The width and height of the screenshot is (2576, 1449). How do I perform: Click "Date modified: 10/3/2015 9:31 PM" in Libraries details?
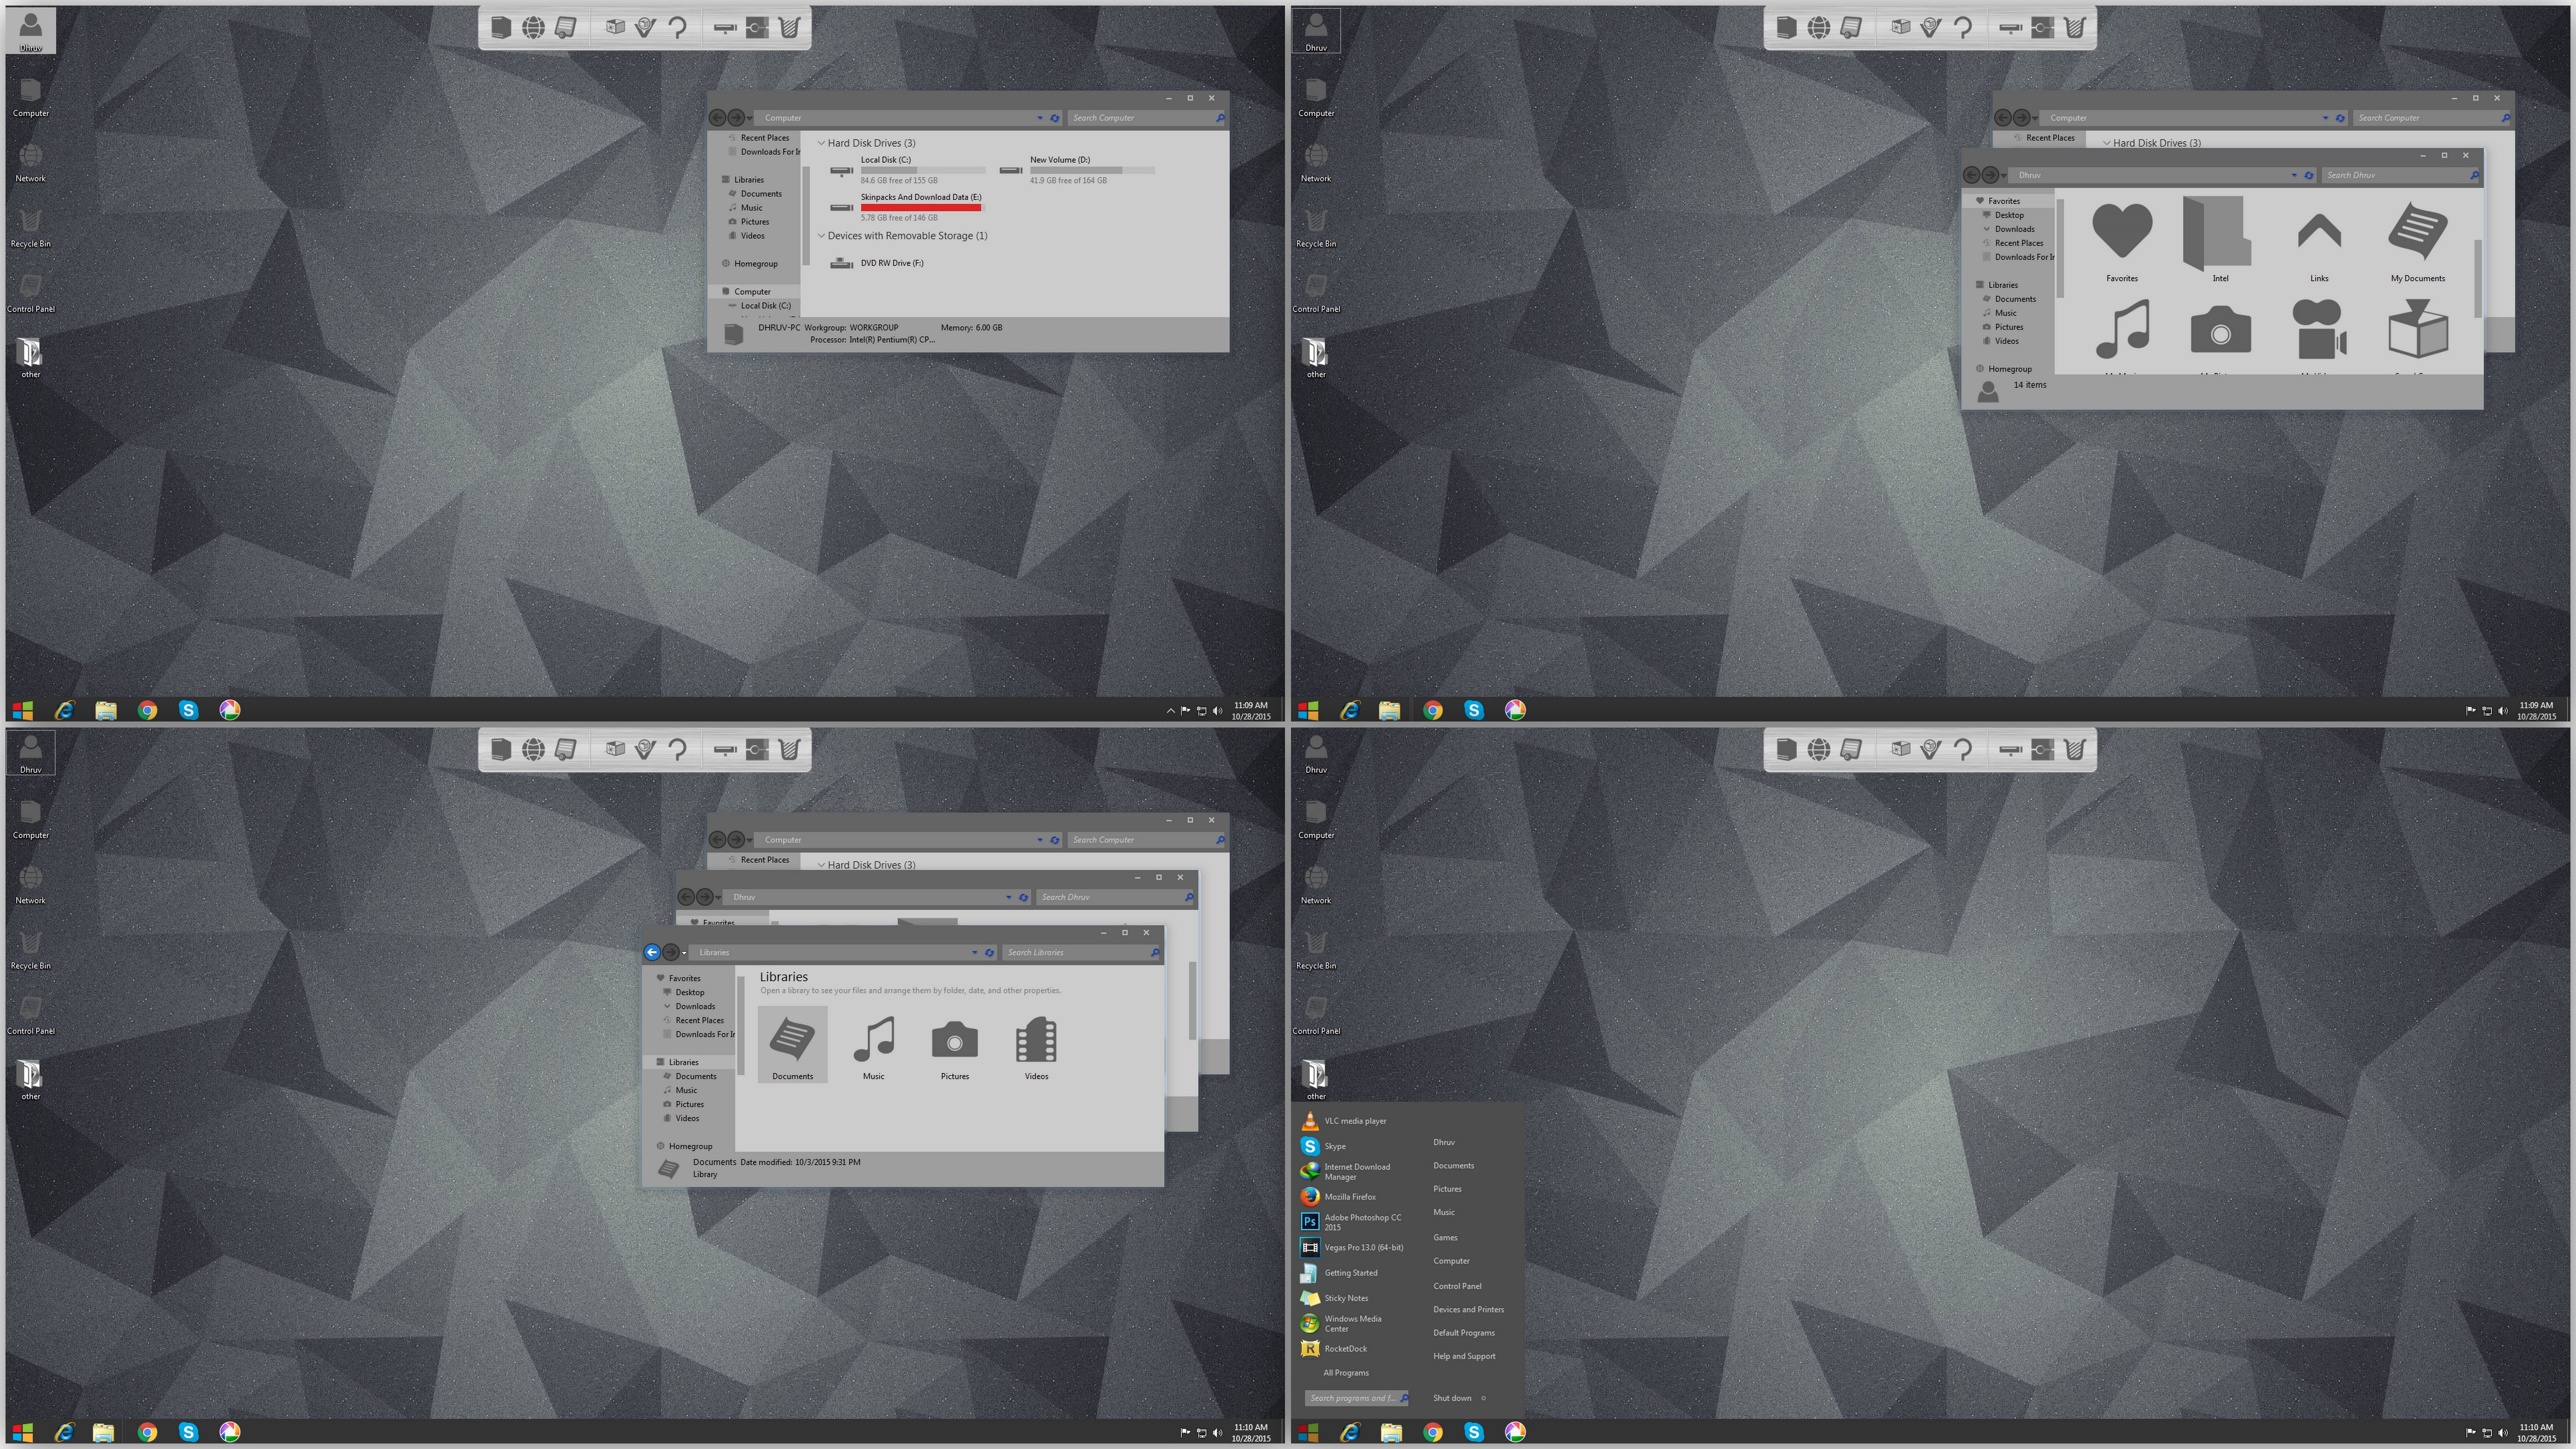pos(800,1162)
